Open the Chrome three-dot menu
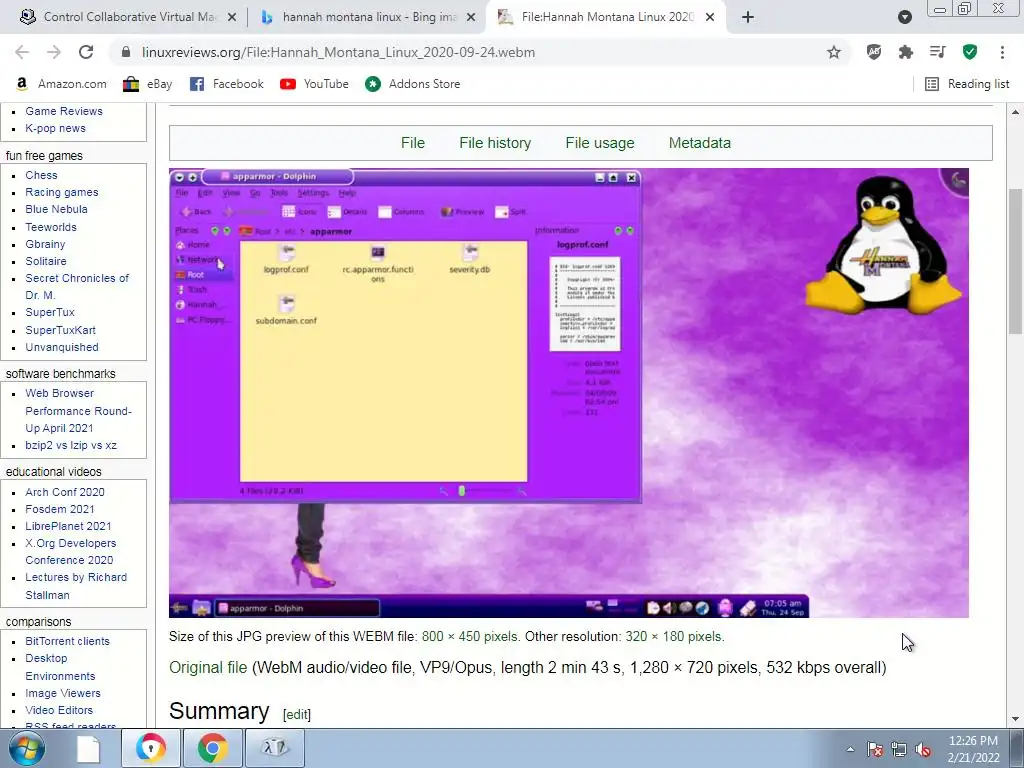This screenshot has height=768, width=1024. [x=1002, y=52]
